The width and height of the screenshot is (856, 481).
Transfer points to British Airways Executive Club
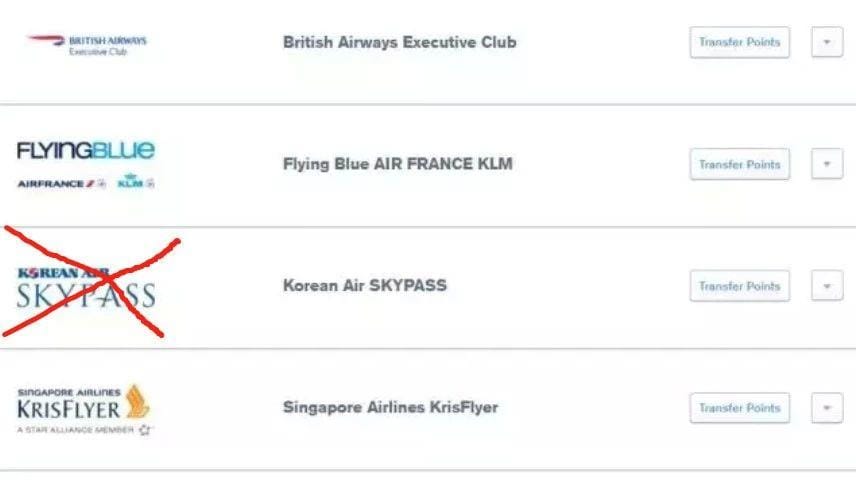point(739,43)
